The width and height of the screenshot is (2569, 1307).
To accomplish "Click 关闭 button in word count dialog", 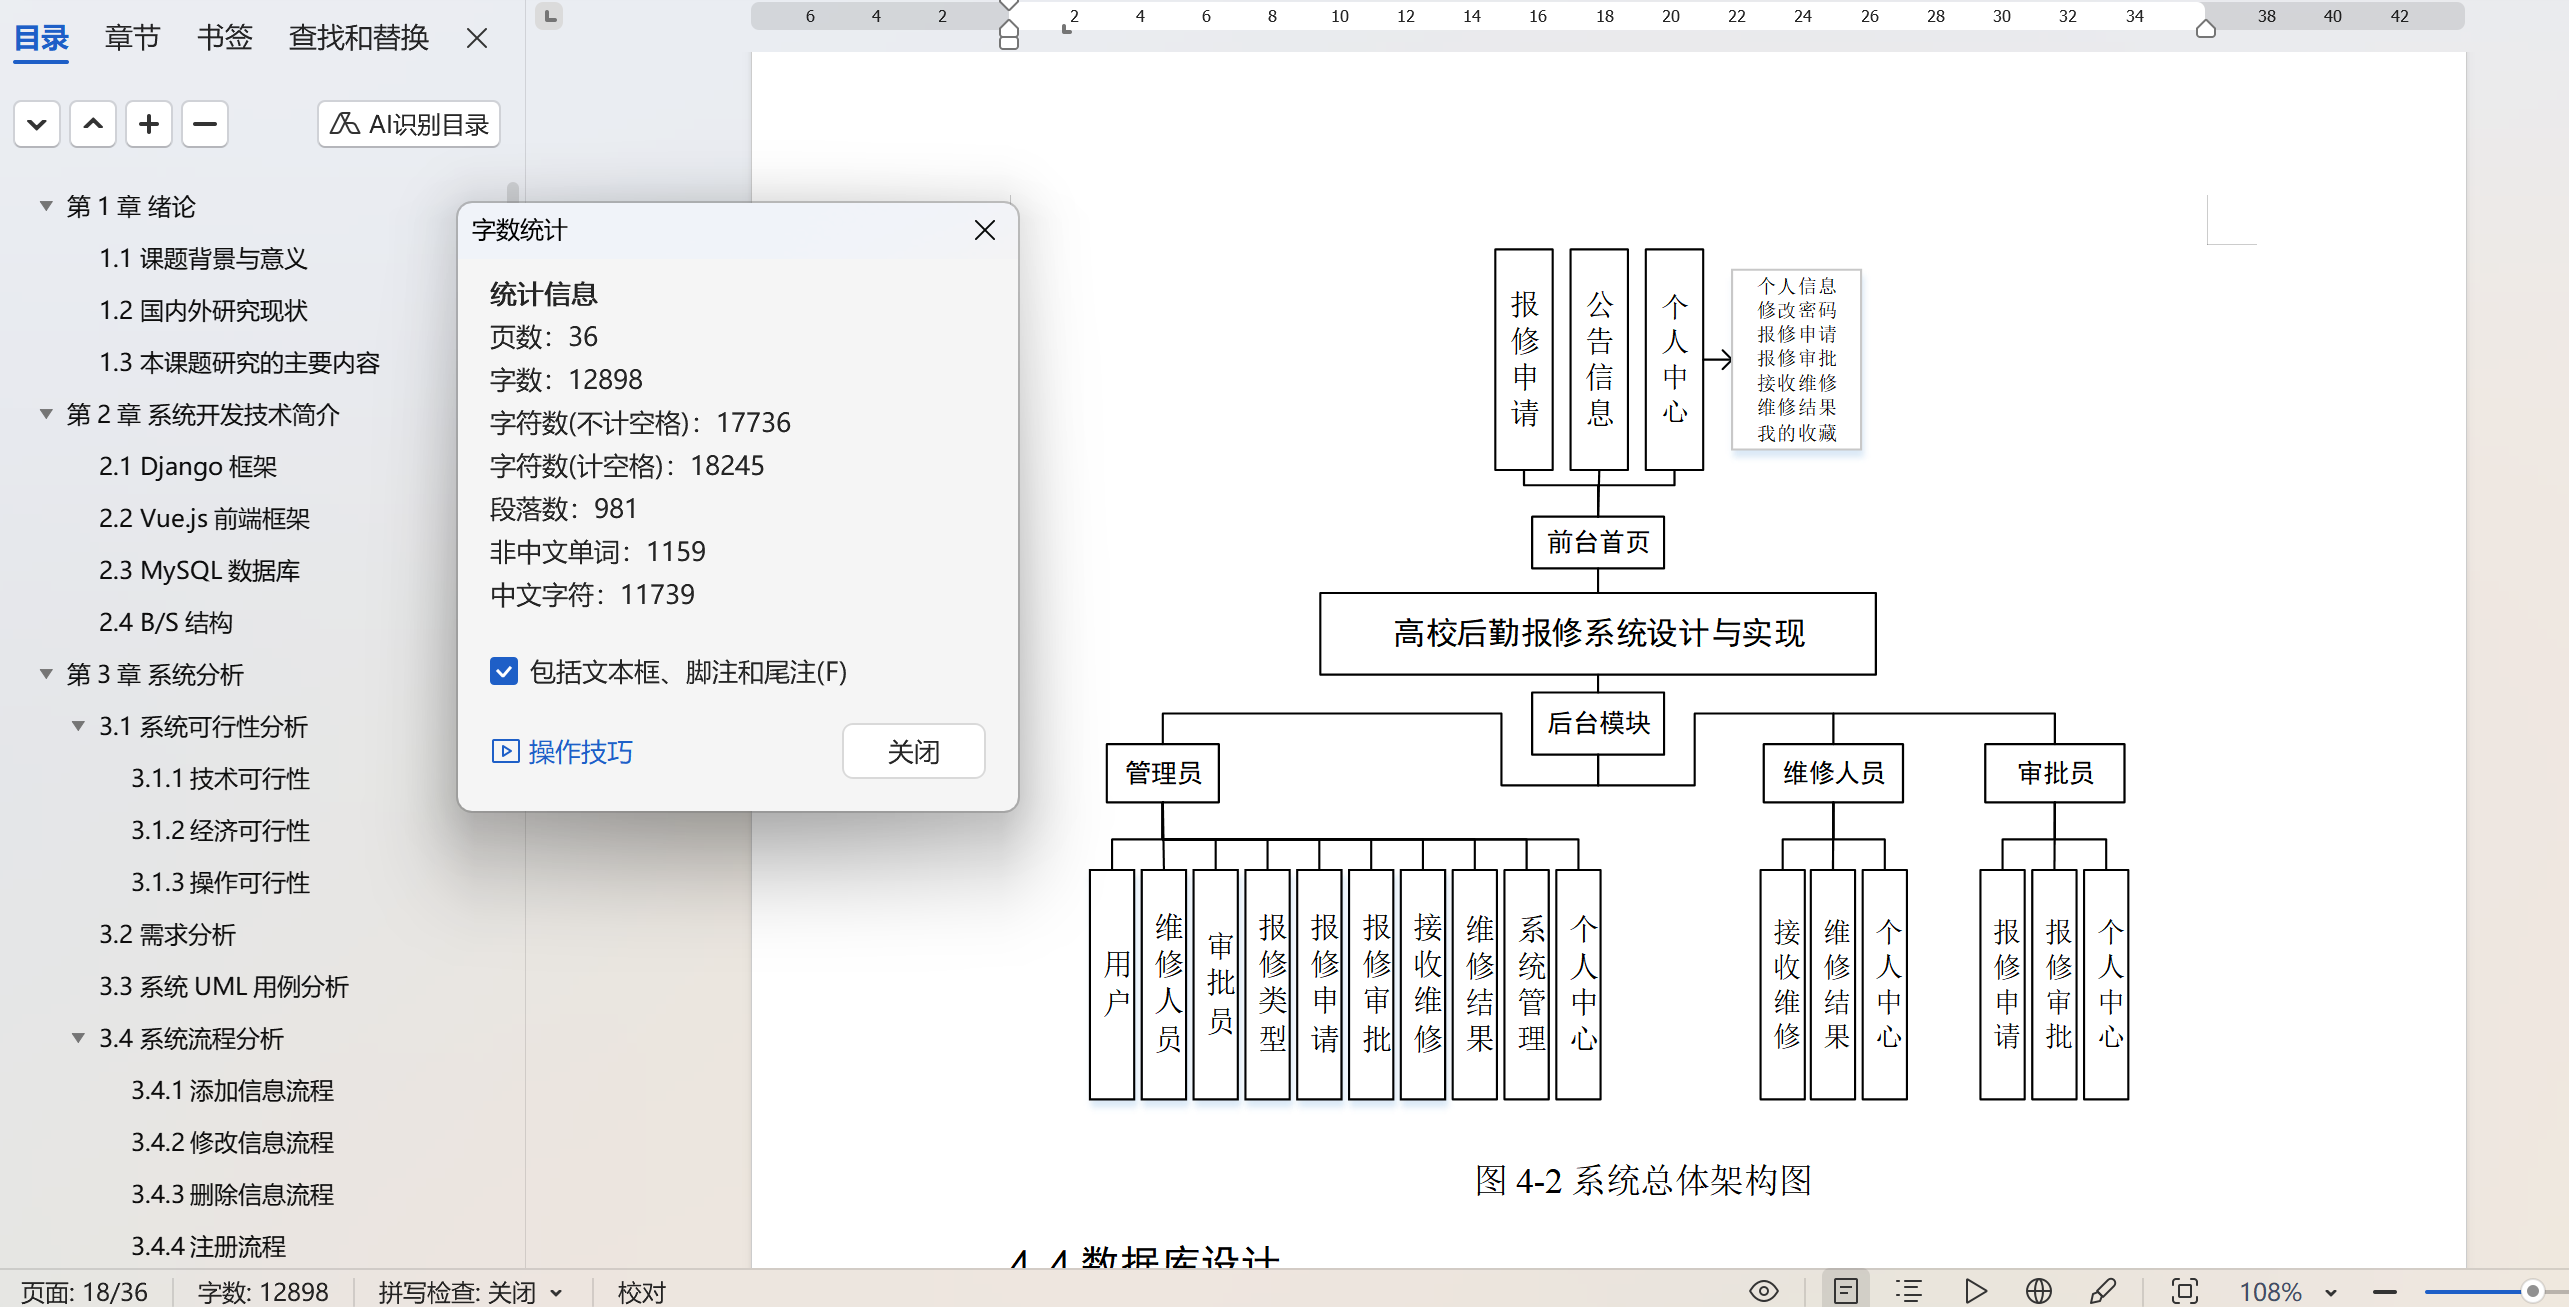I will (x=912, y=751).
